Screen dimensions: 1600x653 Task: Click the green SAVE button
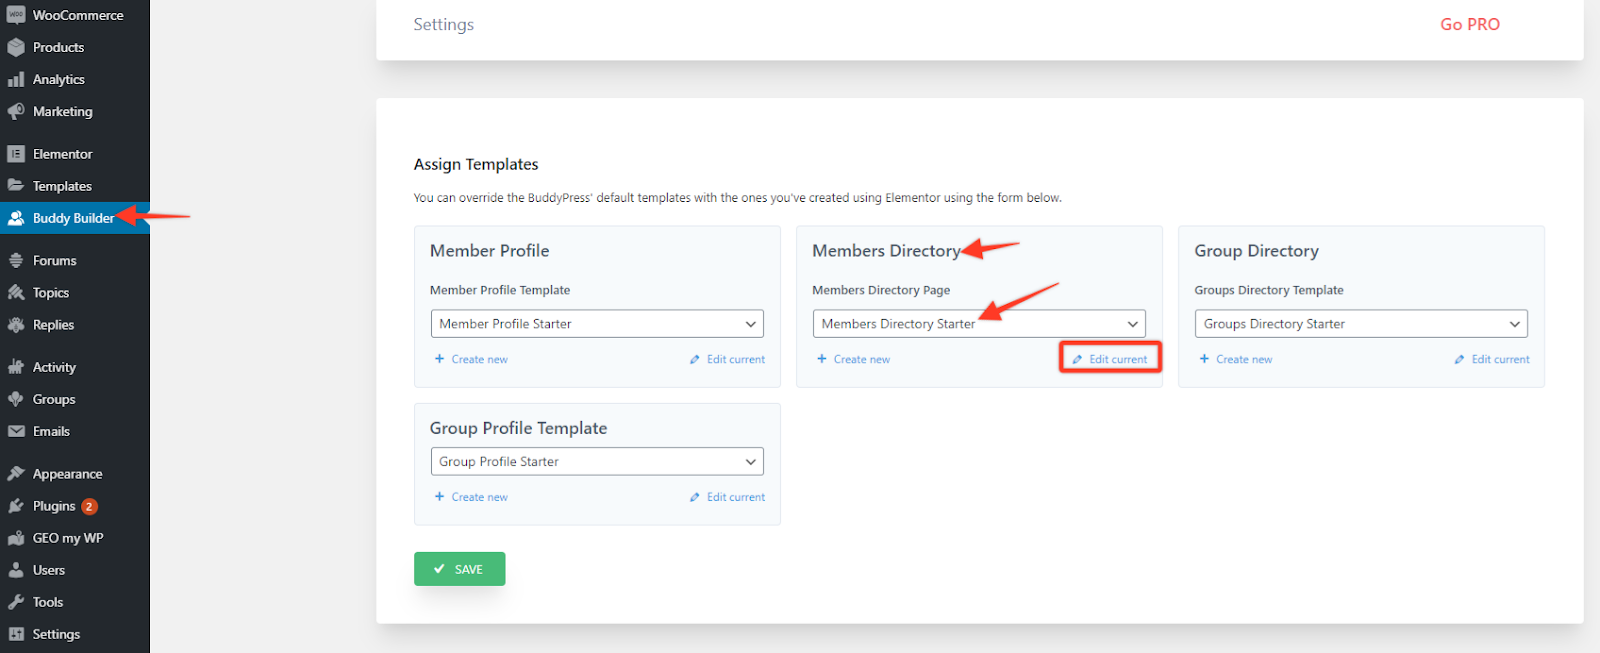coord(460,569)
